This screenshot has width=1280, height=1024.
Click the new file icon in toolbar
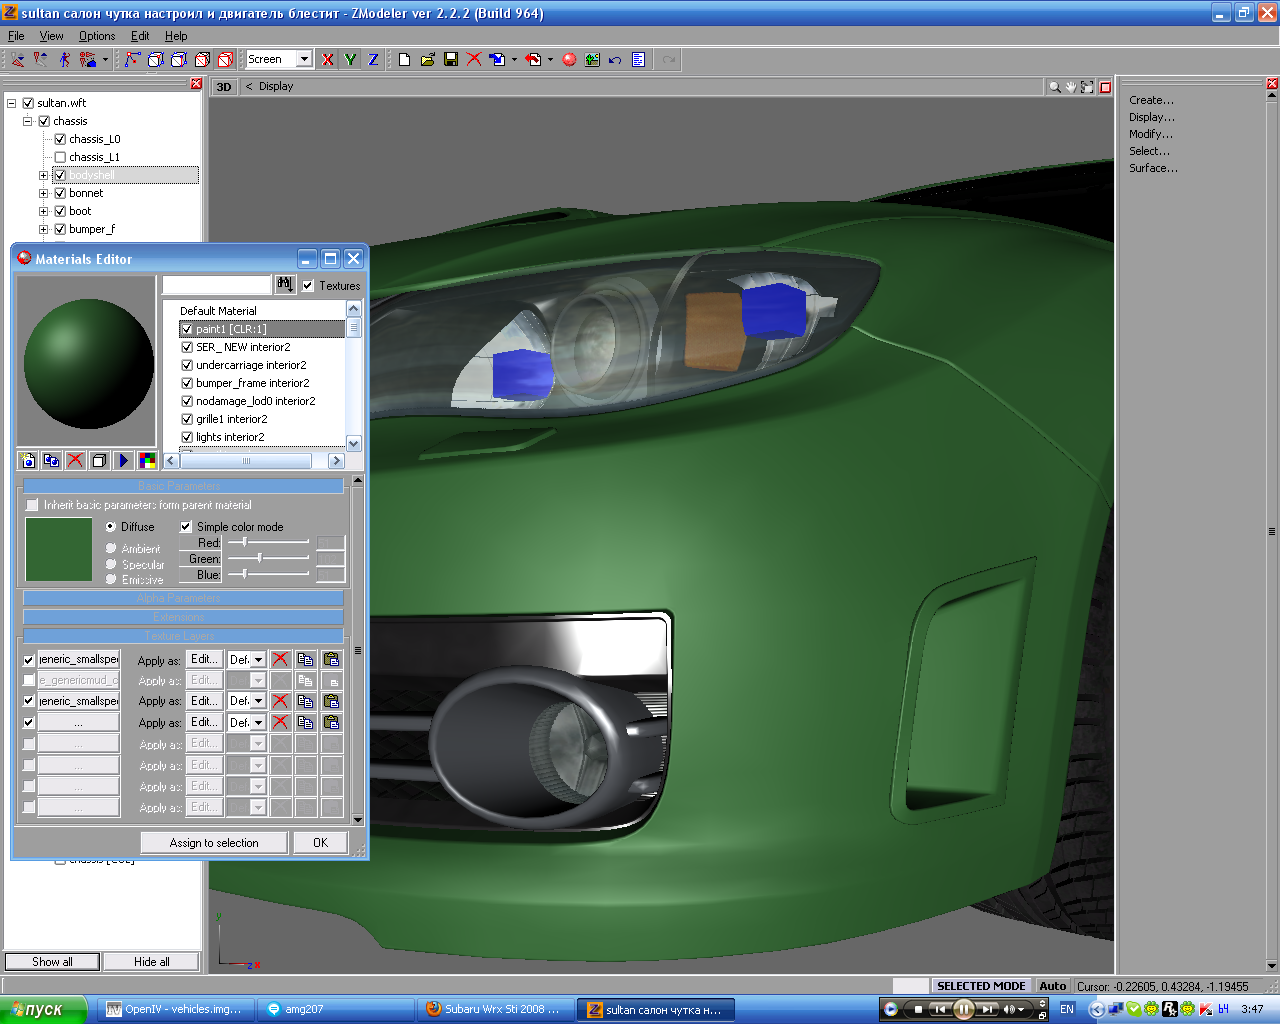tap(404, 60)
